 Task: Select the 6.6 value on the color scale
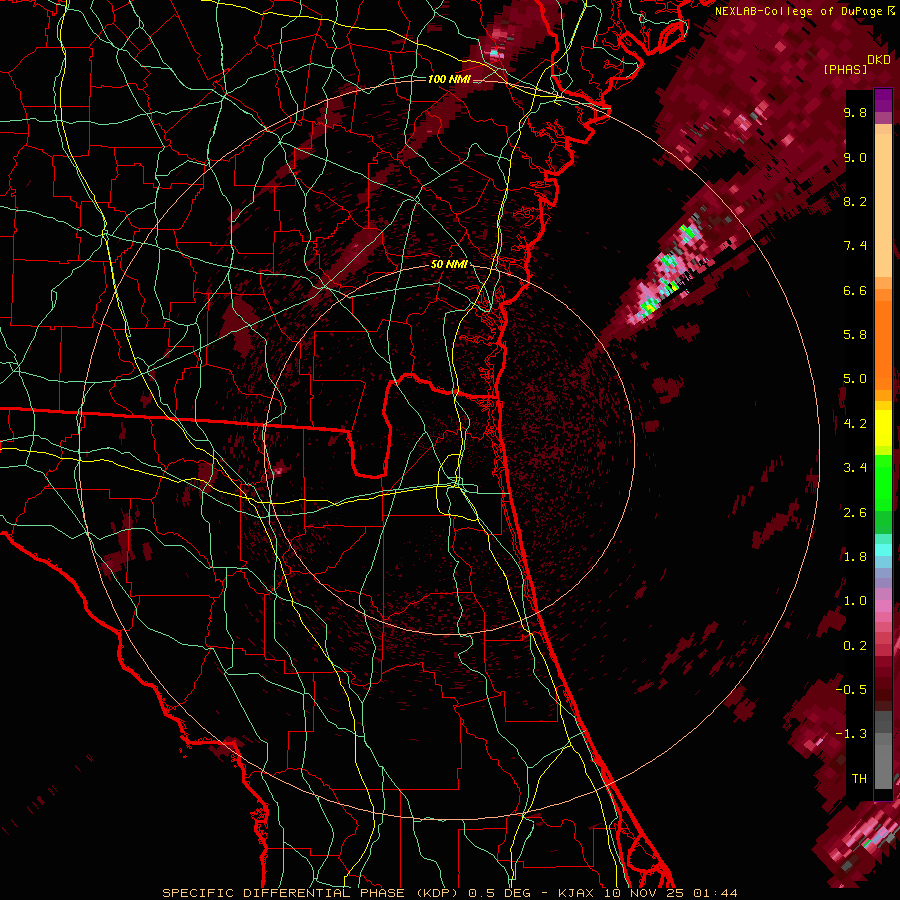coord(855,290)
